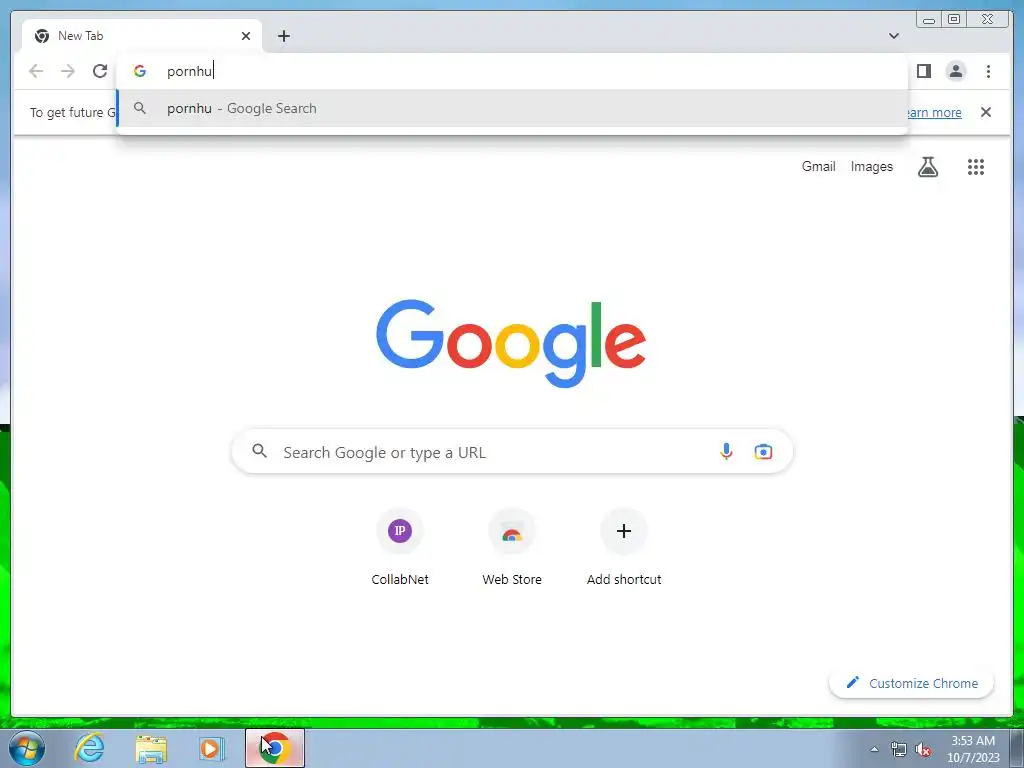The width and height of the screenshot is (1024, 768).
Task: Open the Images link
Action: tap(871, 167)
